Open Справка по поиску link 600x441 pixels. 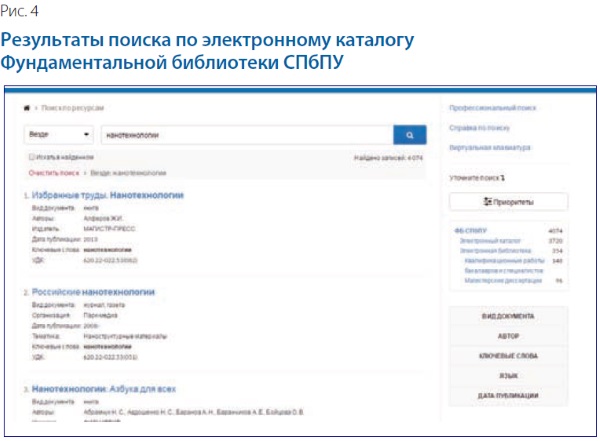tap(479, 127)
